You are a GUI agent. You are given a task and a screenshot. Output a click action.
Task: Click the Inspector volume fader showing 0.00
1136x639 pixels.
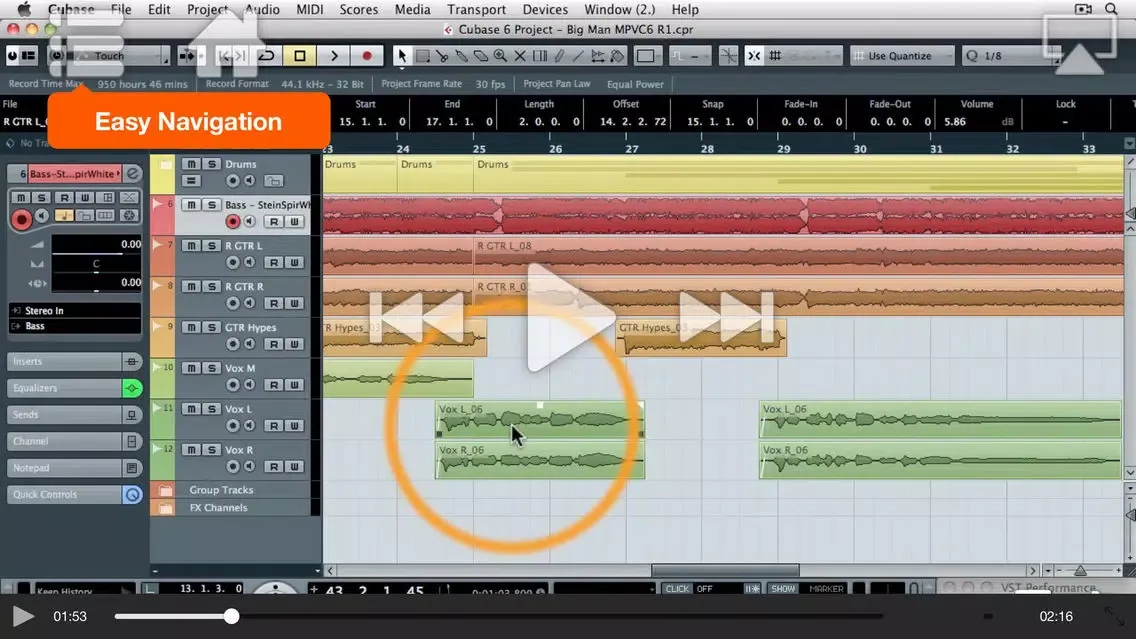96,245
